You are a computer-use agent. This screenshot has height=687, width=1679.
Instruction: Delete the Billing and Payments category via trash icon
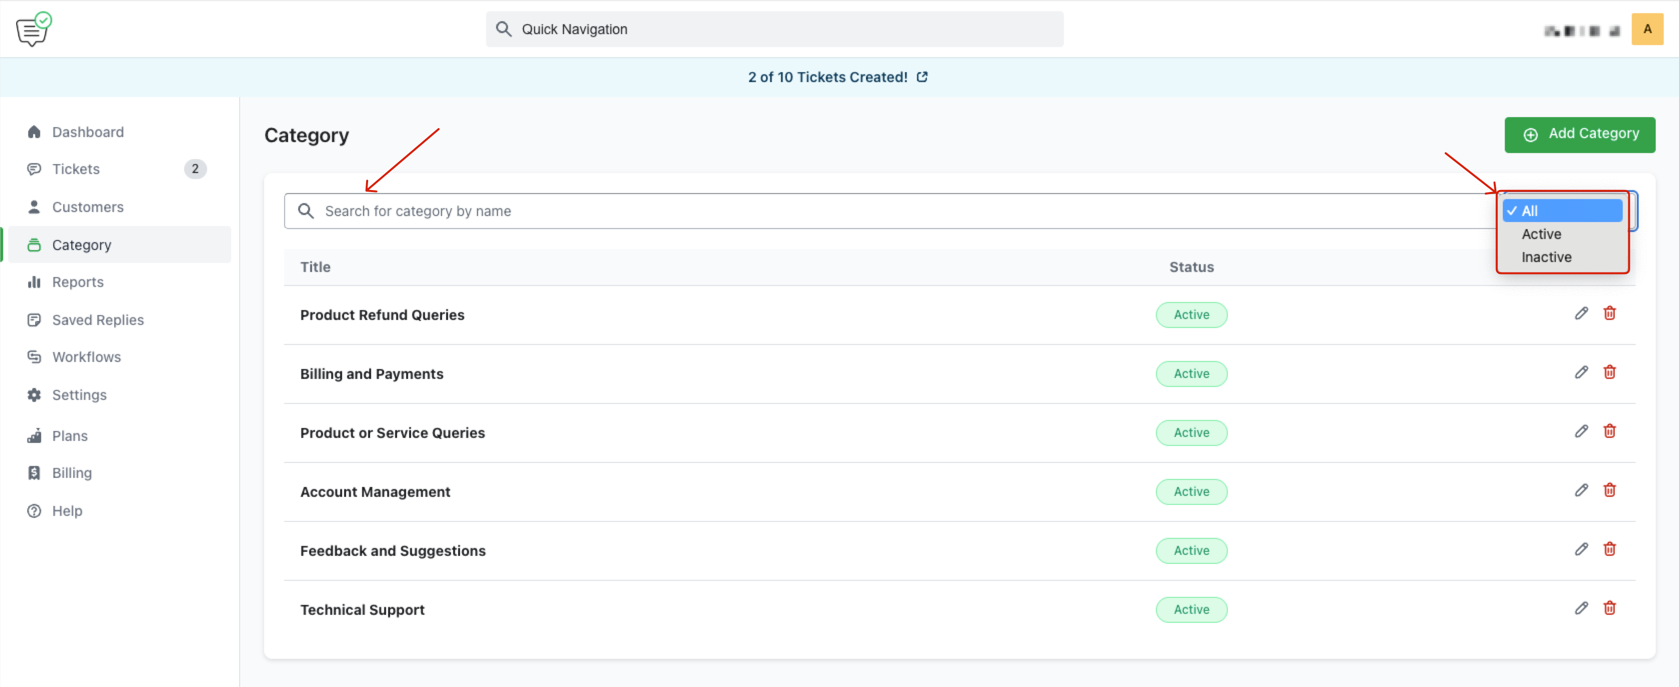click(1609, 372)
